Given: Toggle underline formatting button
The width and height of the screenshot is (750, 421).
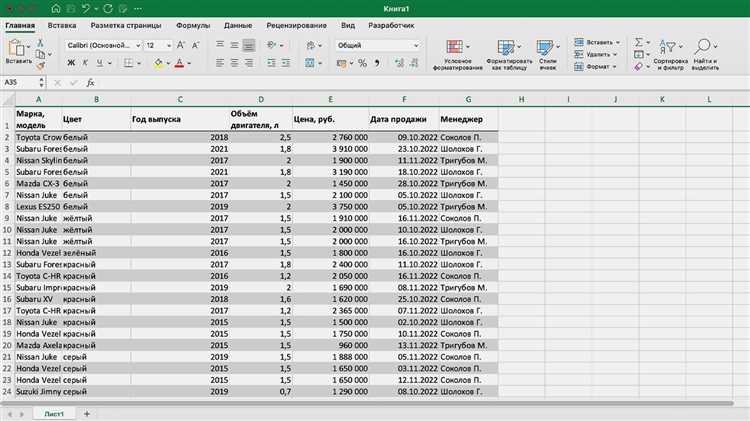Looking at the screenshot, I should pyautogui.click(x=99, y=63).
